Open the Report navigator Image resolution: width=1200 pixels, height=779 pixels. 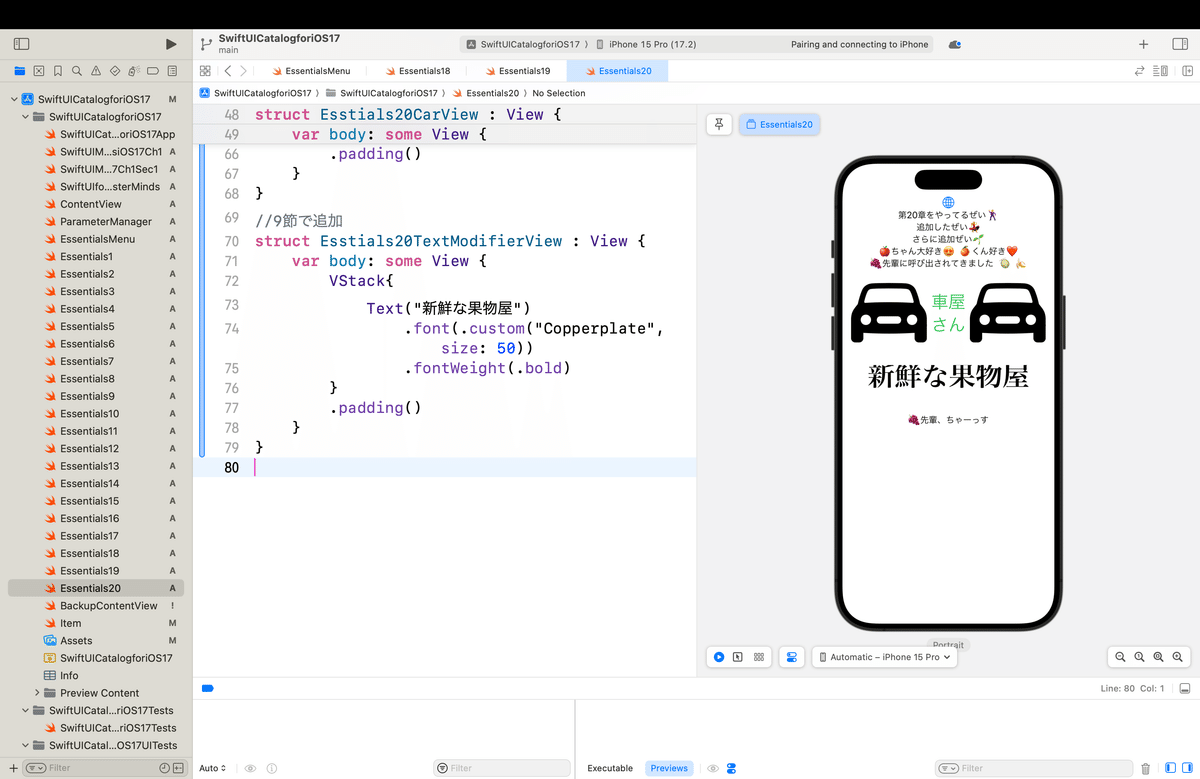click(x=172, y=71)
